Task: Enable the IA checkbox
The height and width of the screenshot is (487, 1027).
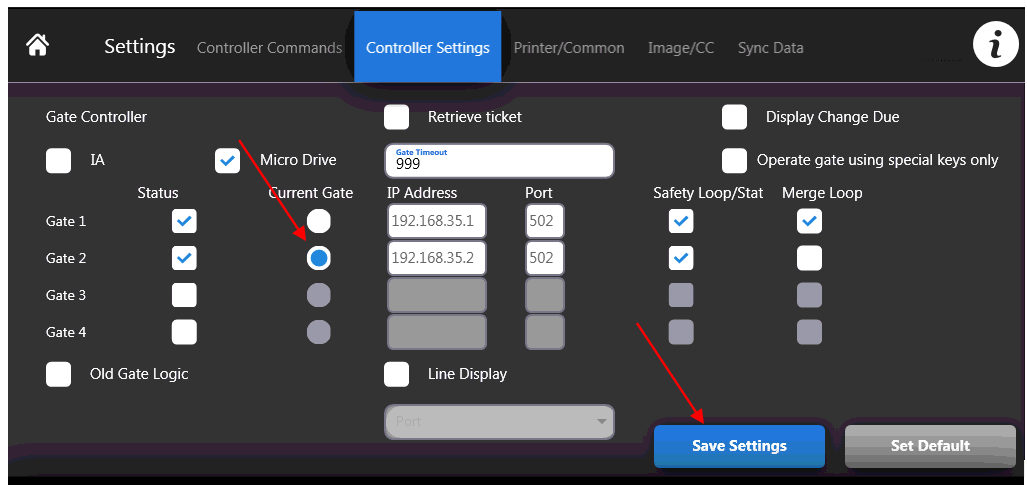Action: 59,160
